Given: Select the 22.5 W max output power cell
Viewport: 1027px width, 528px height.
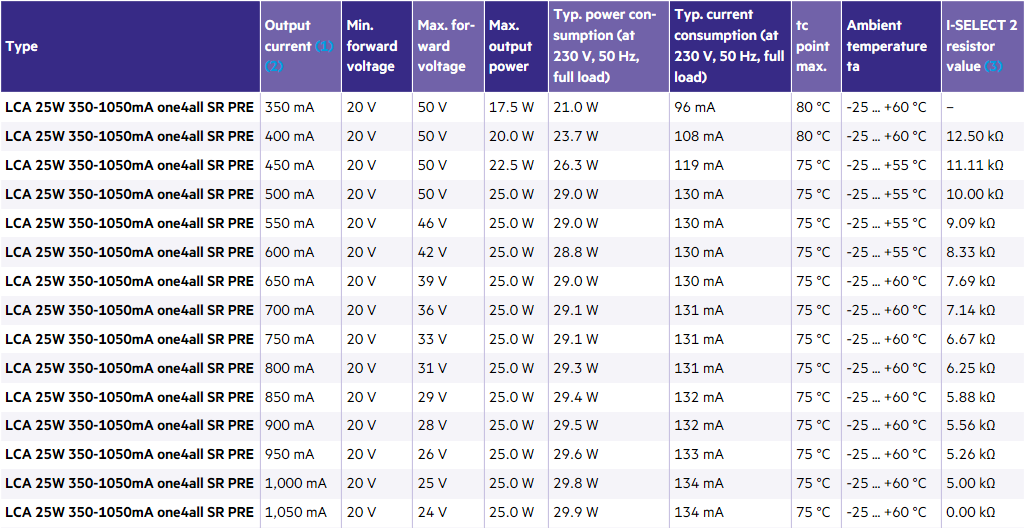Looking at the screenshot, I should [x=516, y=165].
